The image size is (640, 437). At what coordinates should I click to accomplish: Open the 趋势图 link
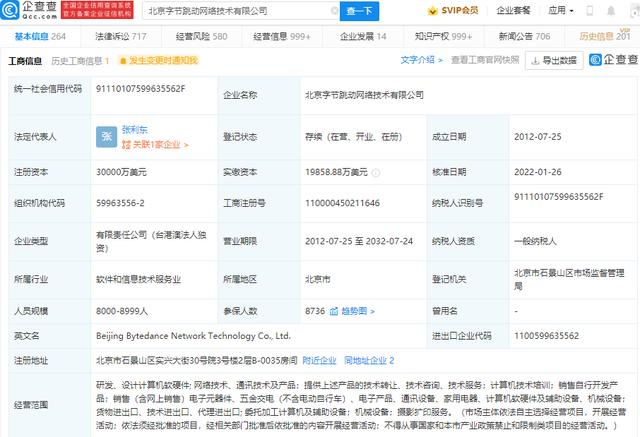click(358, 311)
